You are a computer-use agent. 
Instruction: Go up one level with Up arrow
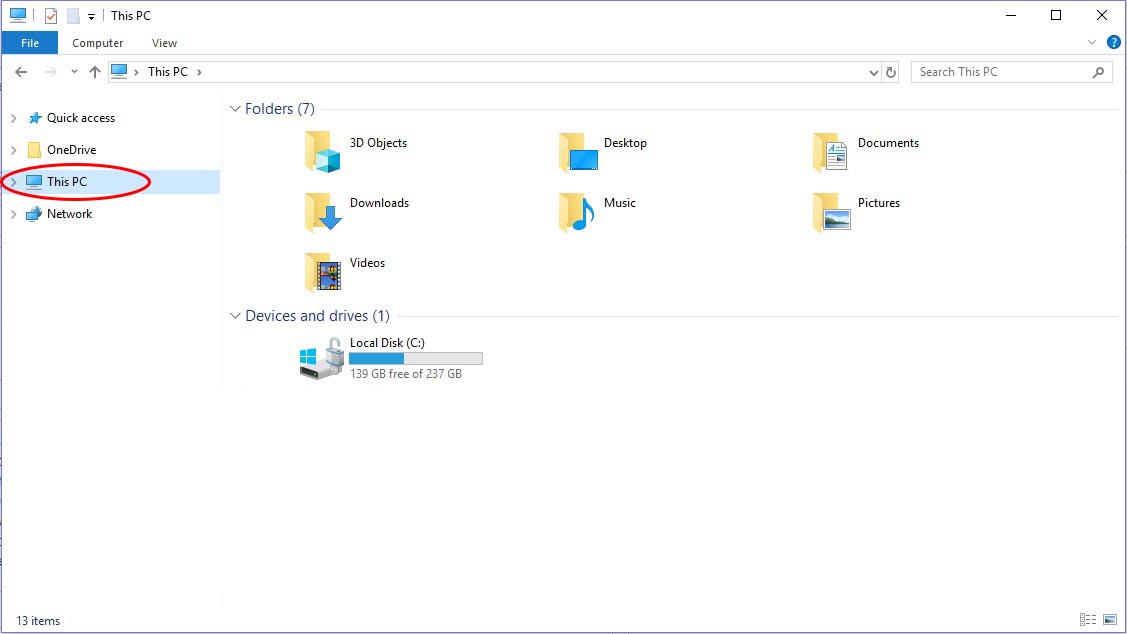point(95,72)
